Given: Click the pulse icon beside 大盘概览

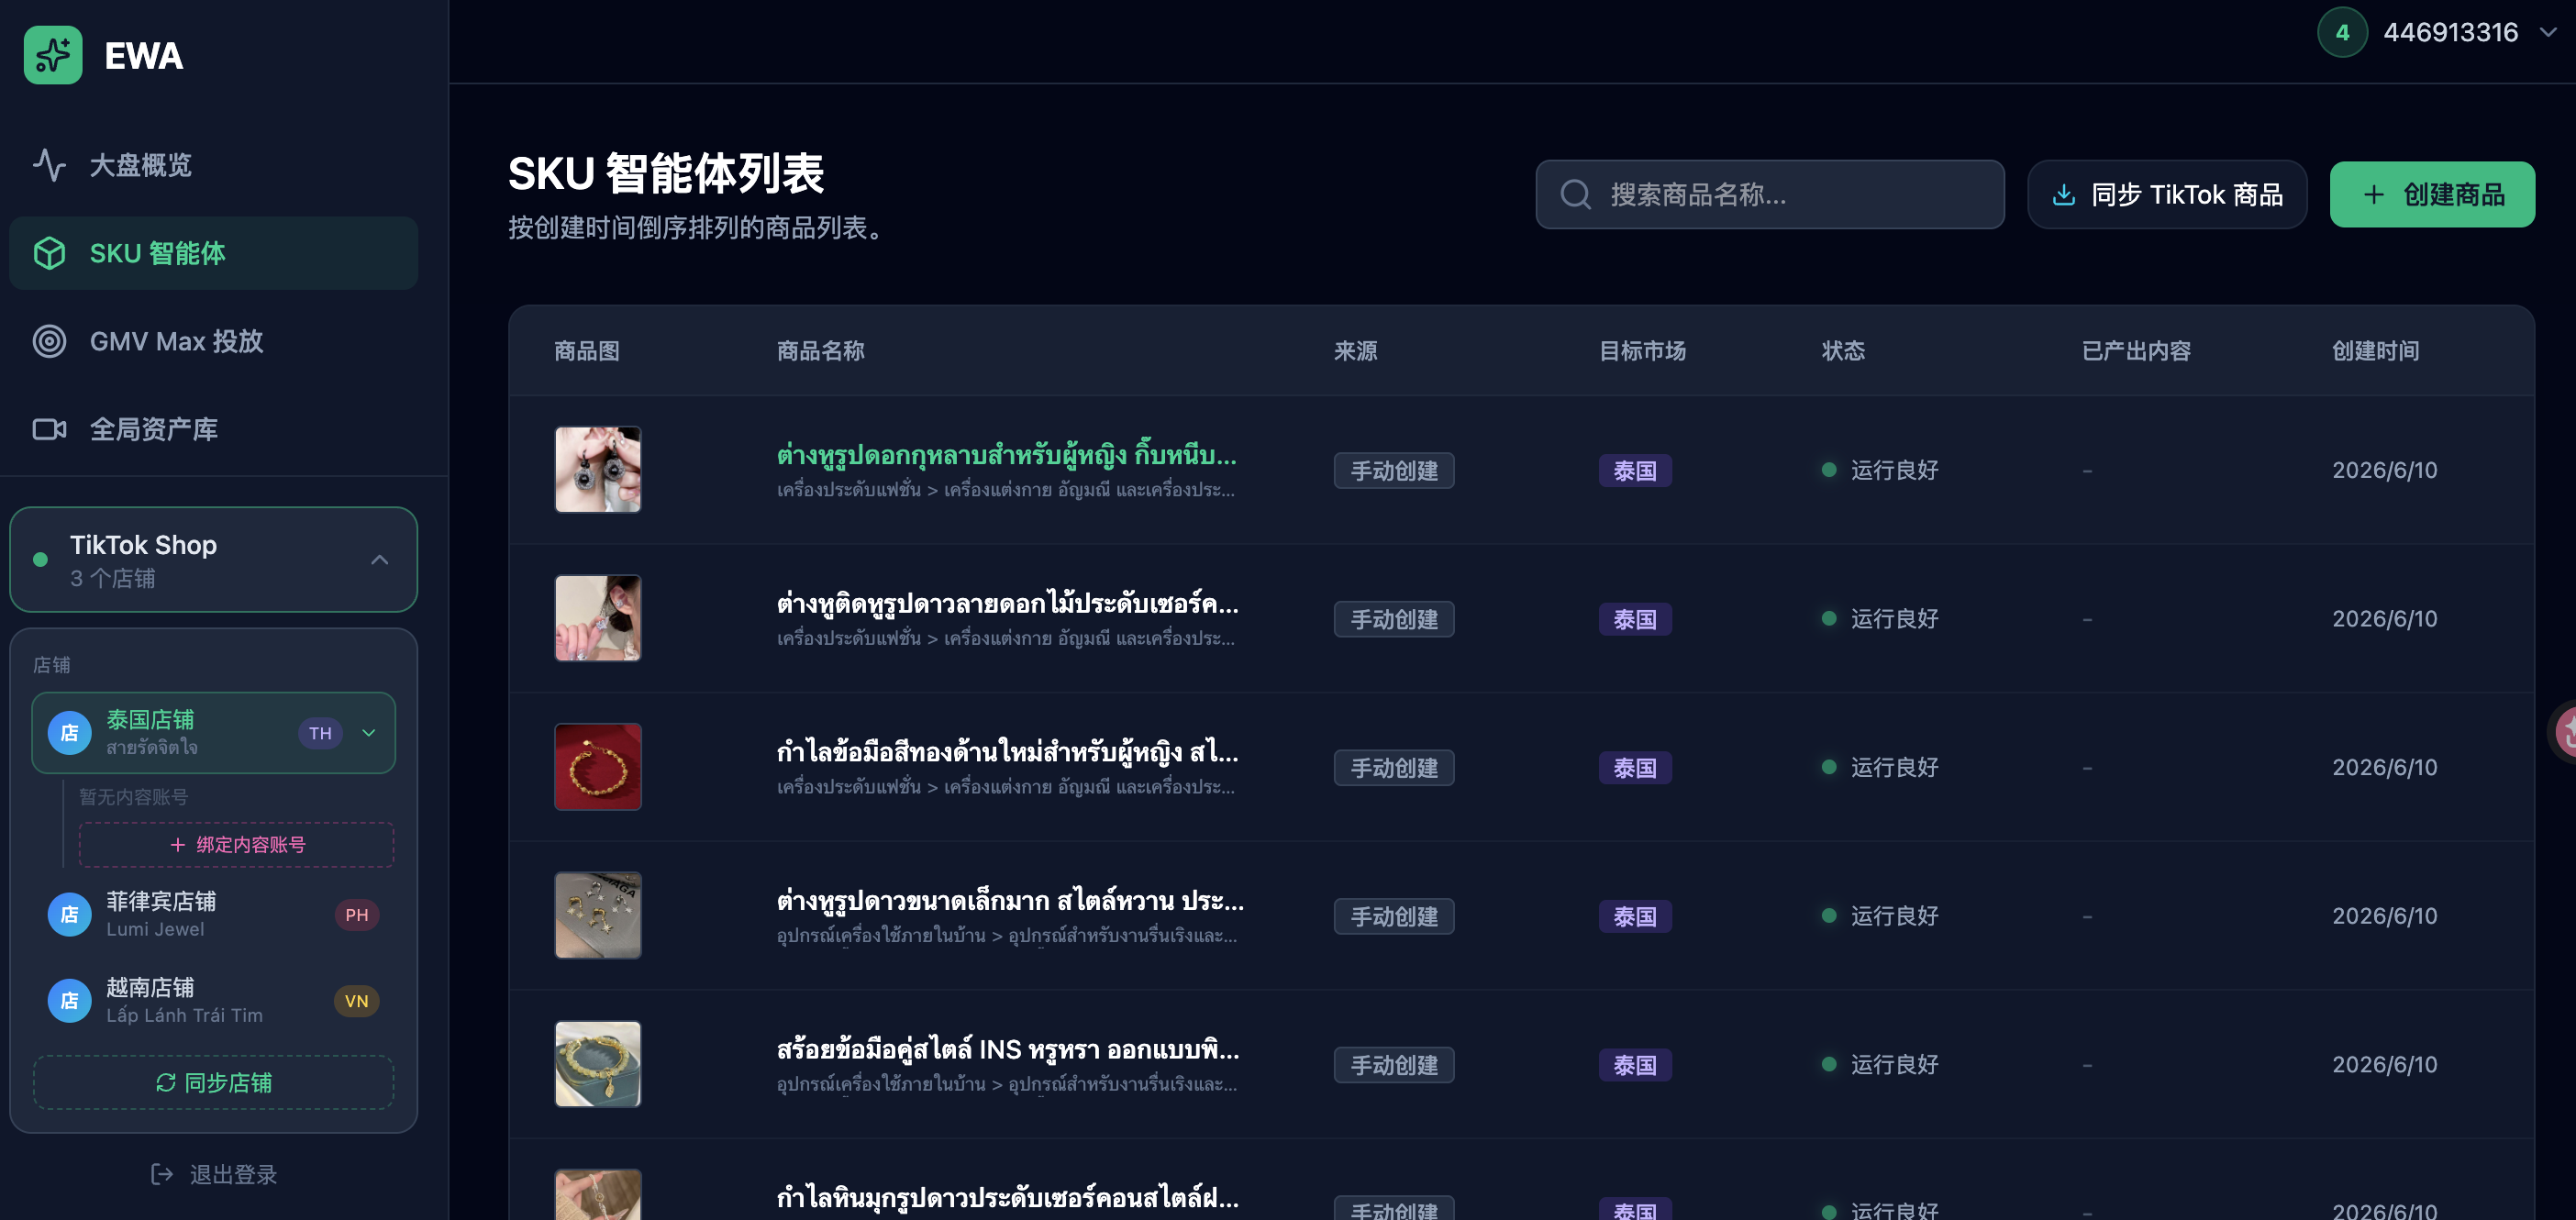Looking at the screenshot, I should pos(49,165).
